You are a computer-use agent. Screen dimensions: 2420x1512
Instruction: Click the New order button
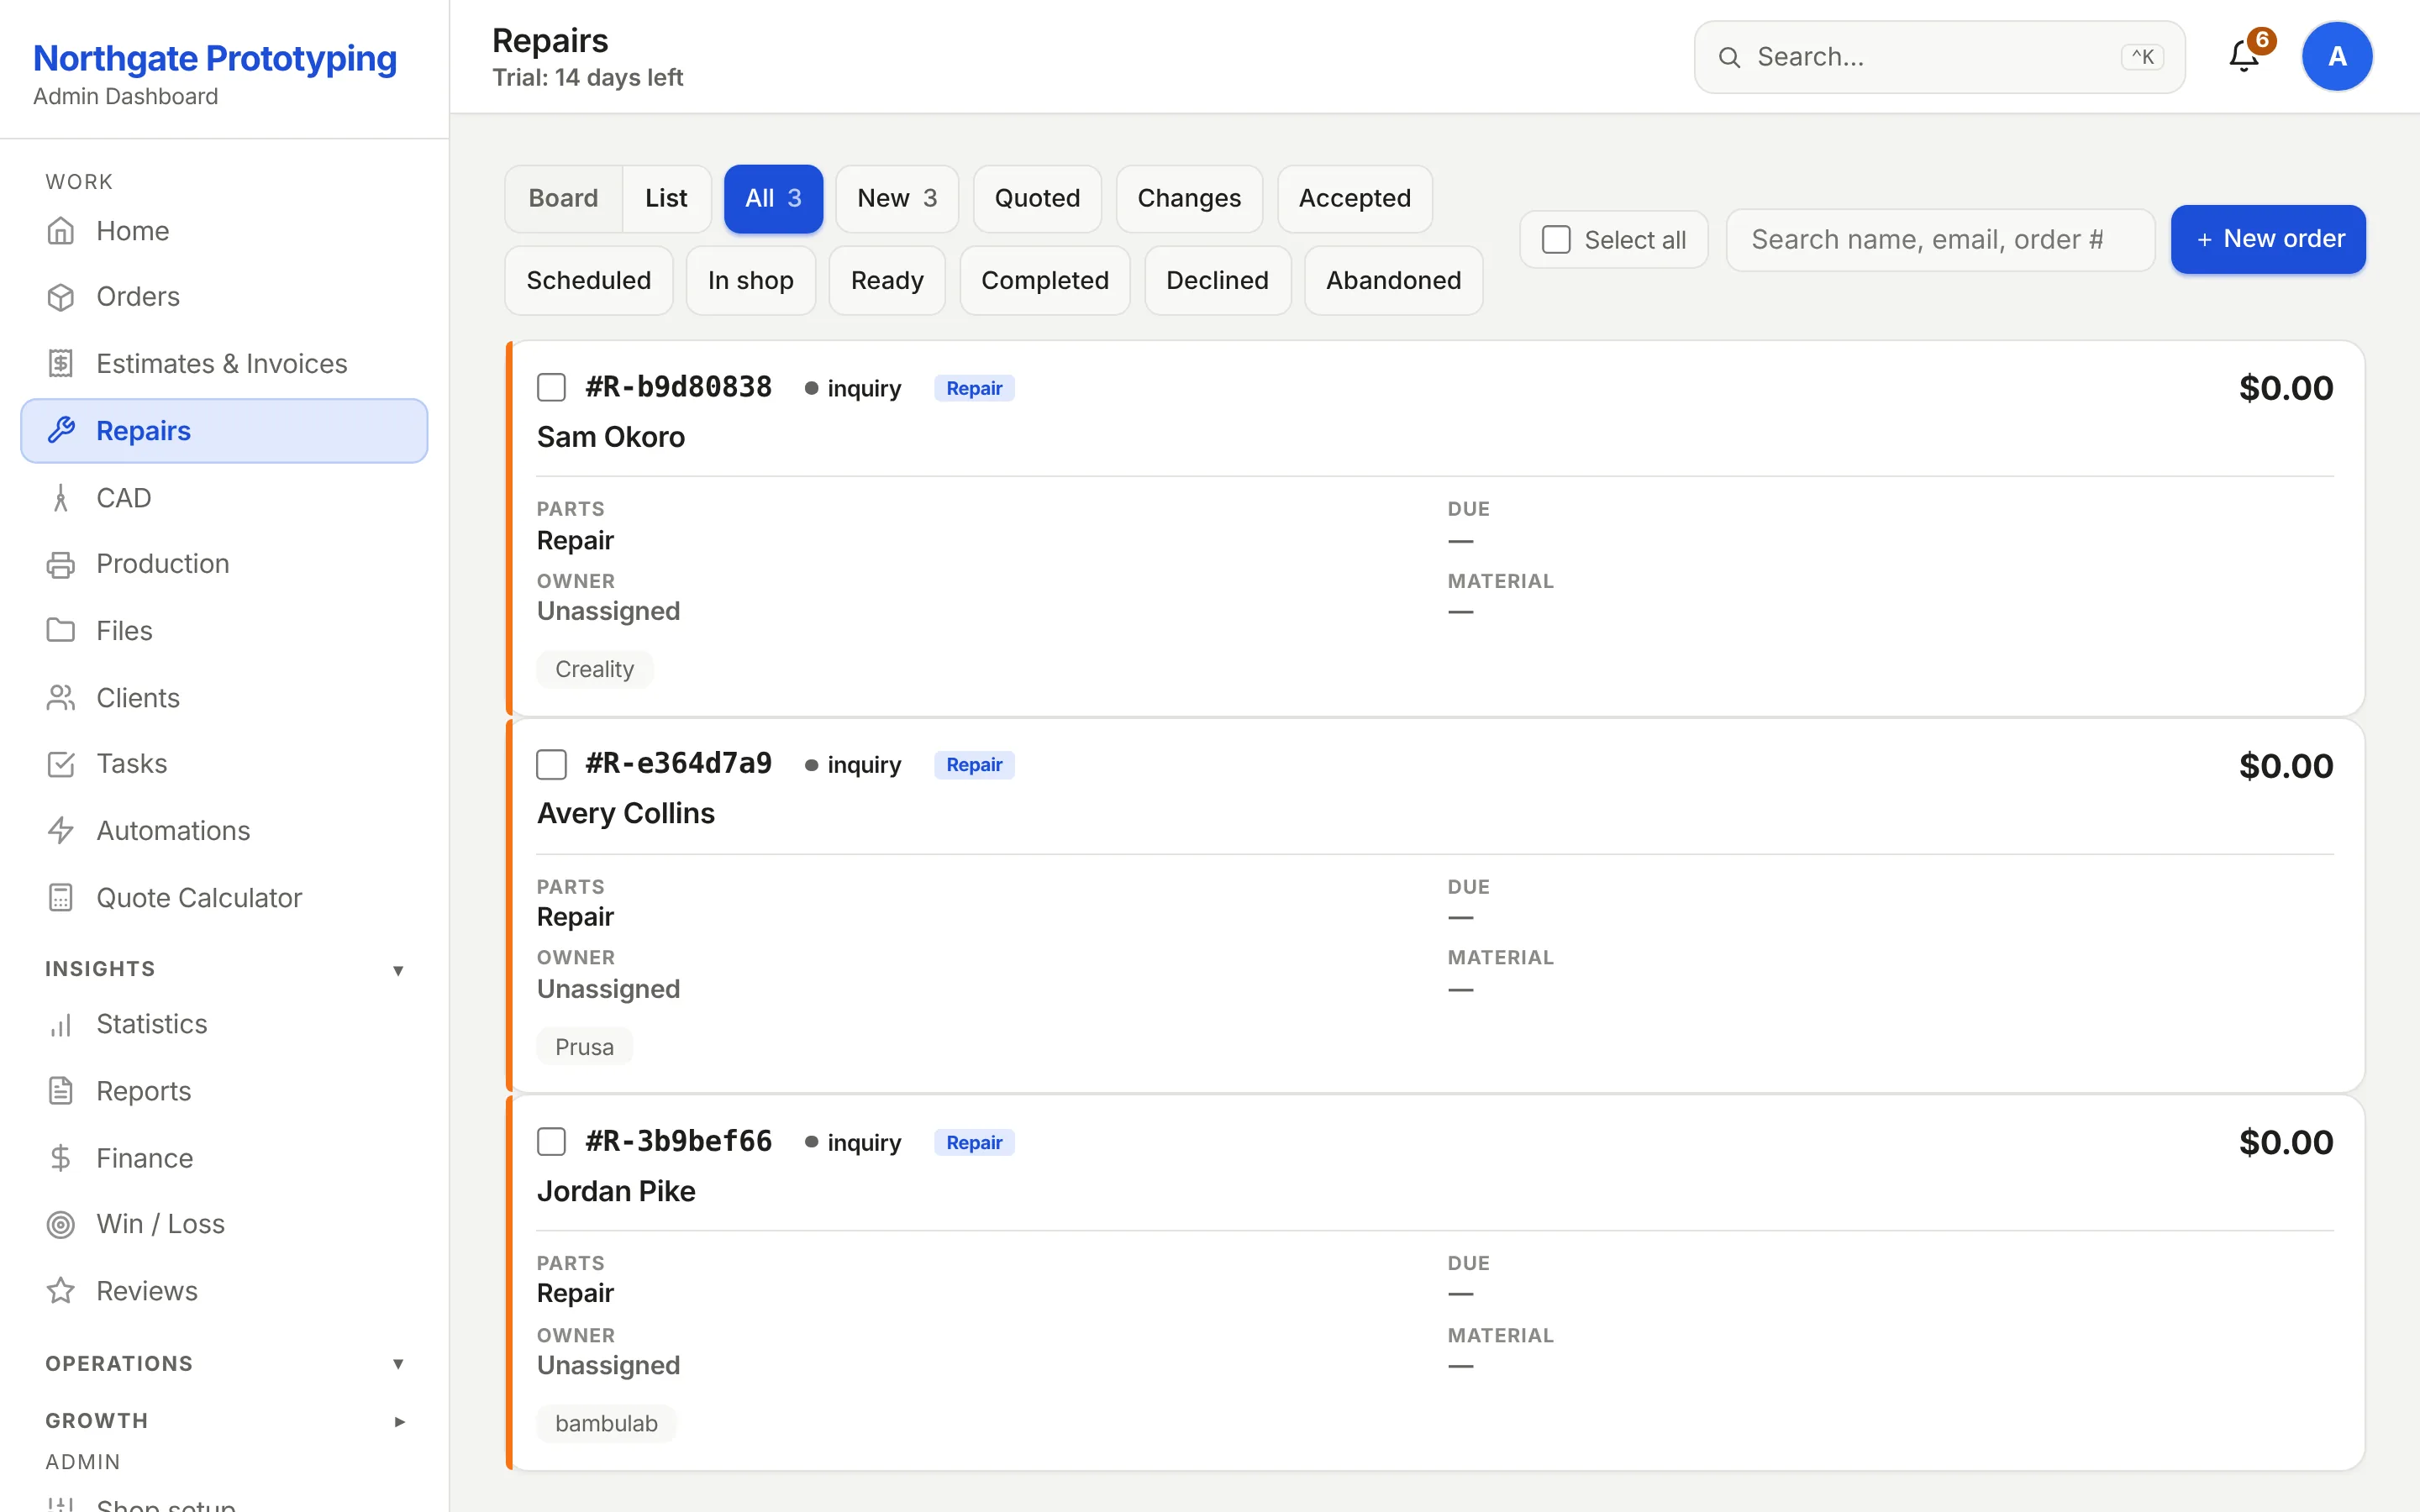(2268, 239)
